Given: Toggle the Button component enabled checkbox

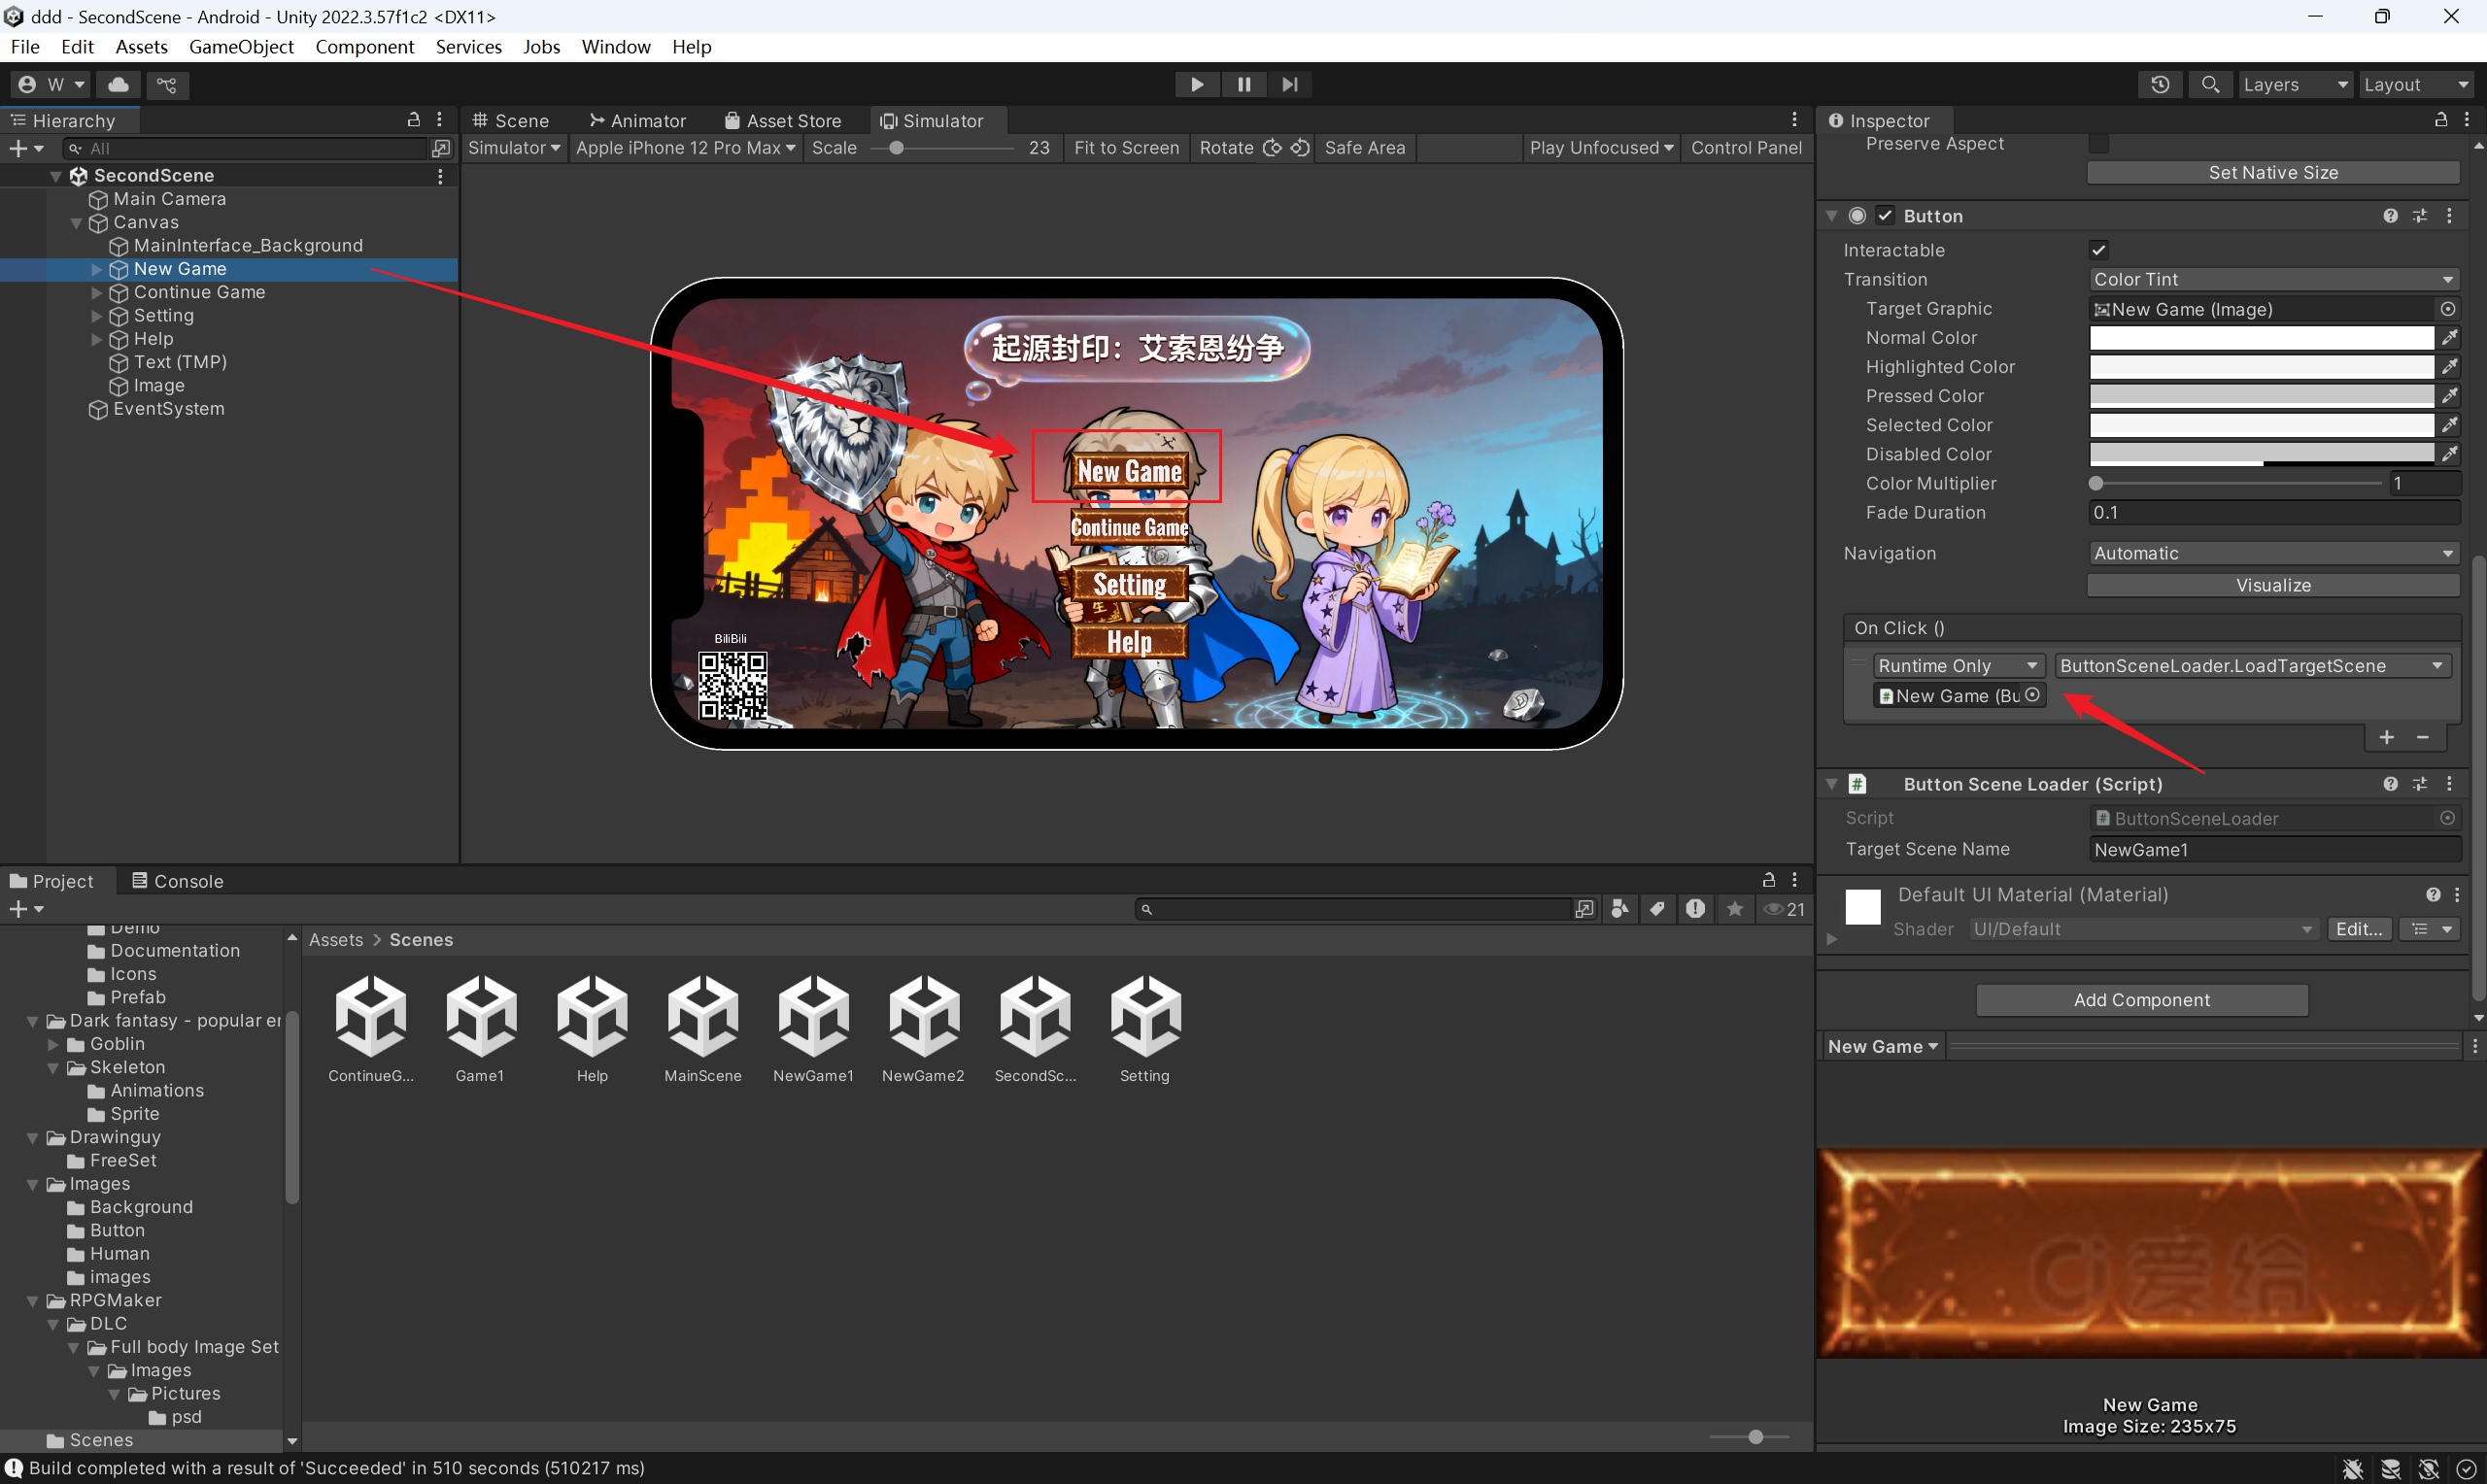Looking at the screenshot, I should pyautogui.click(x=1885, y=216).
